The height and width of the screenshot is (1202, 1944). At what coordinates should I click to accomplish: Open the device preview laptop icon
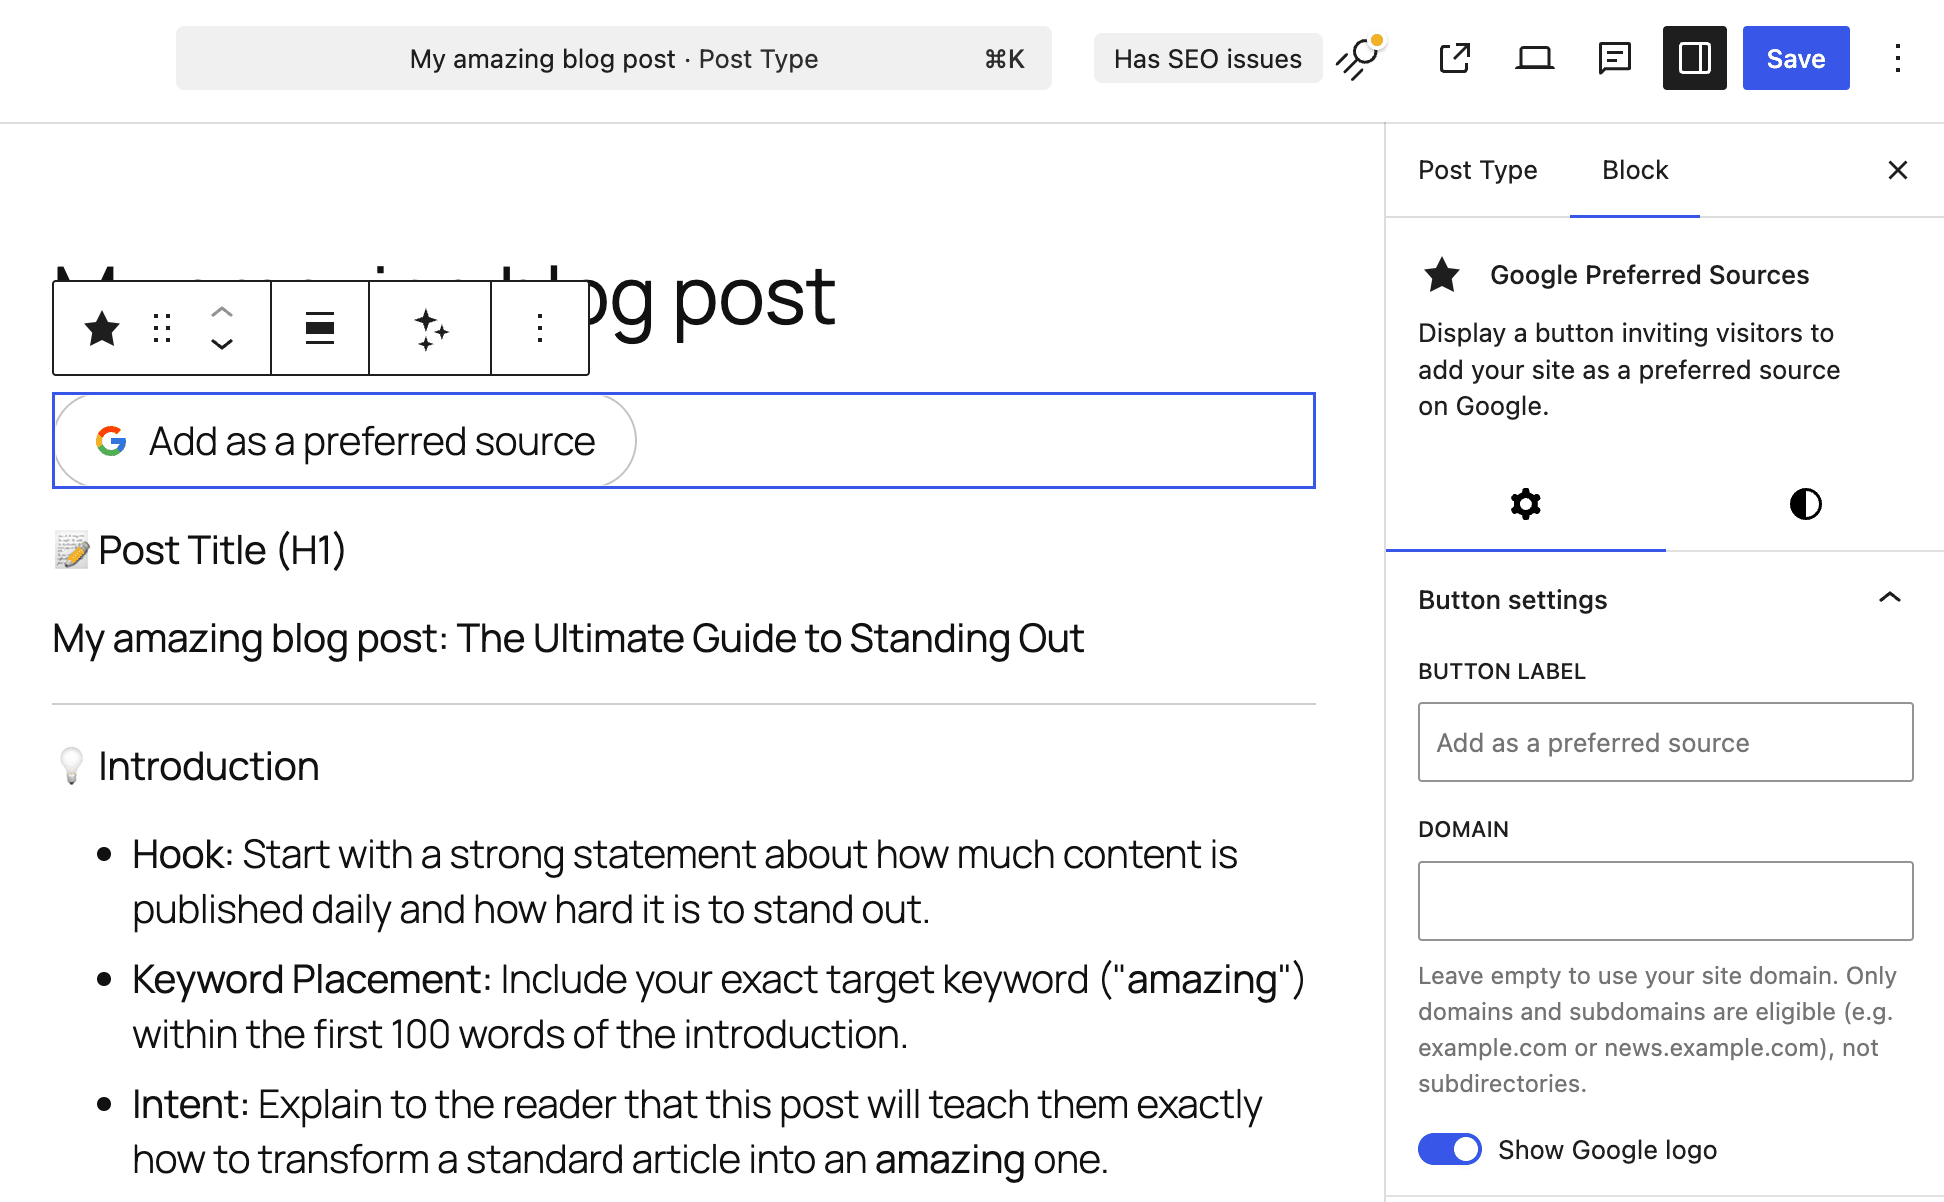[1535, 58]
